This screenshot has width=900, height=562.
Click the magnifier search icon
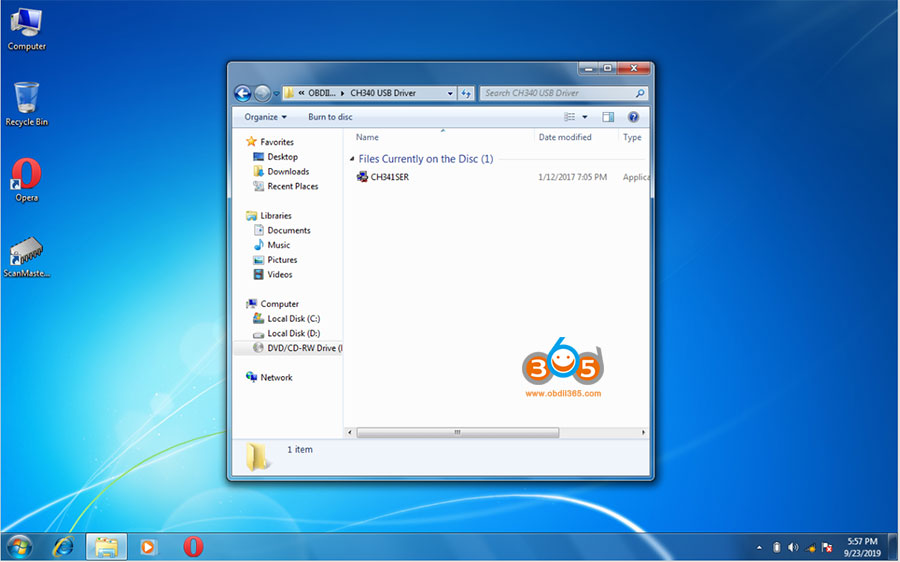point(640,93)
